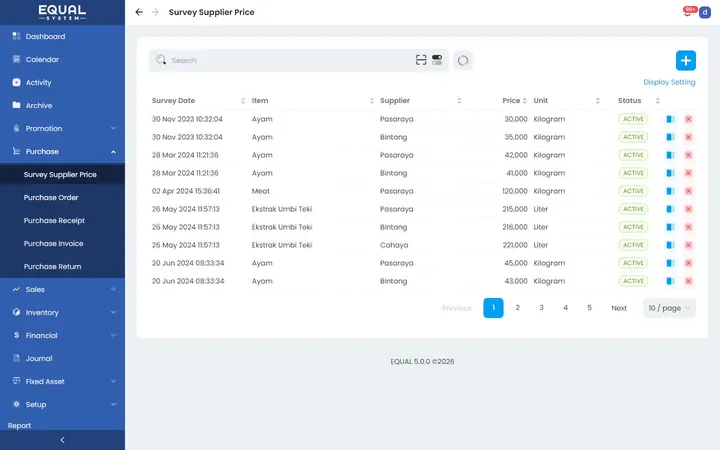Open the user avatar 'd' menu
Screen dimensions: 720x450
click(704, 12)
